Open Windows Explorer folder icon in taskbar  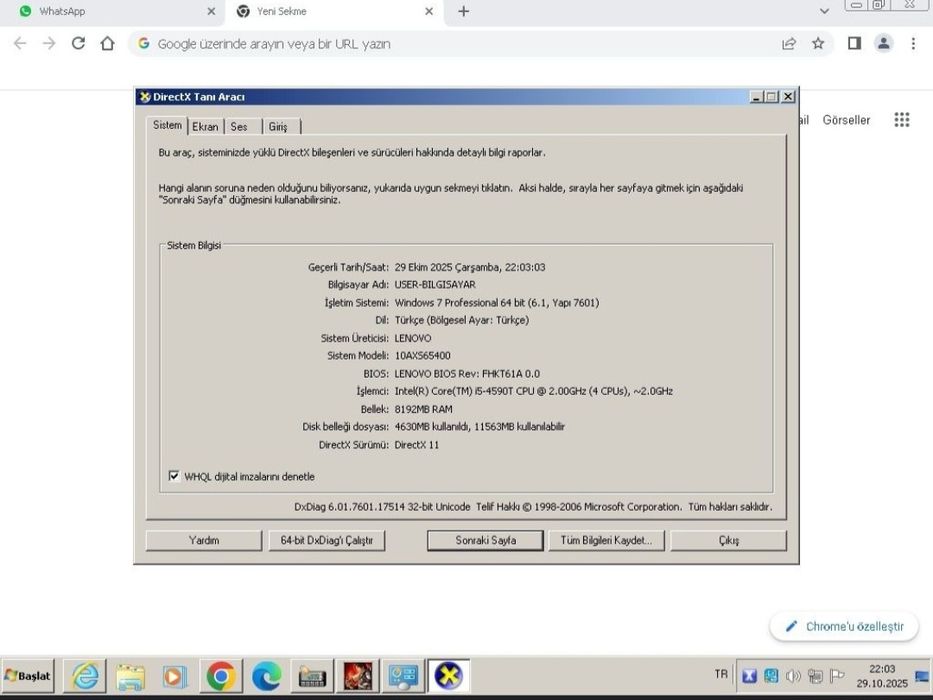(x=130, y=676)
